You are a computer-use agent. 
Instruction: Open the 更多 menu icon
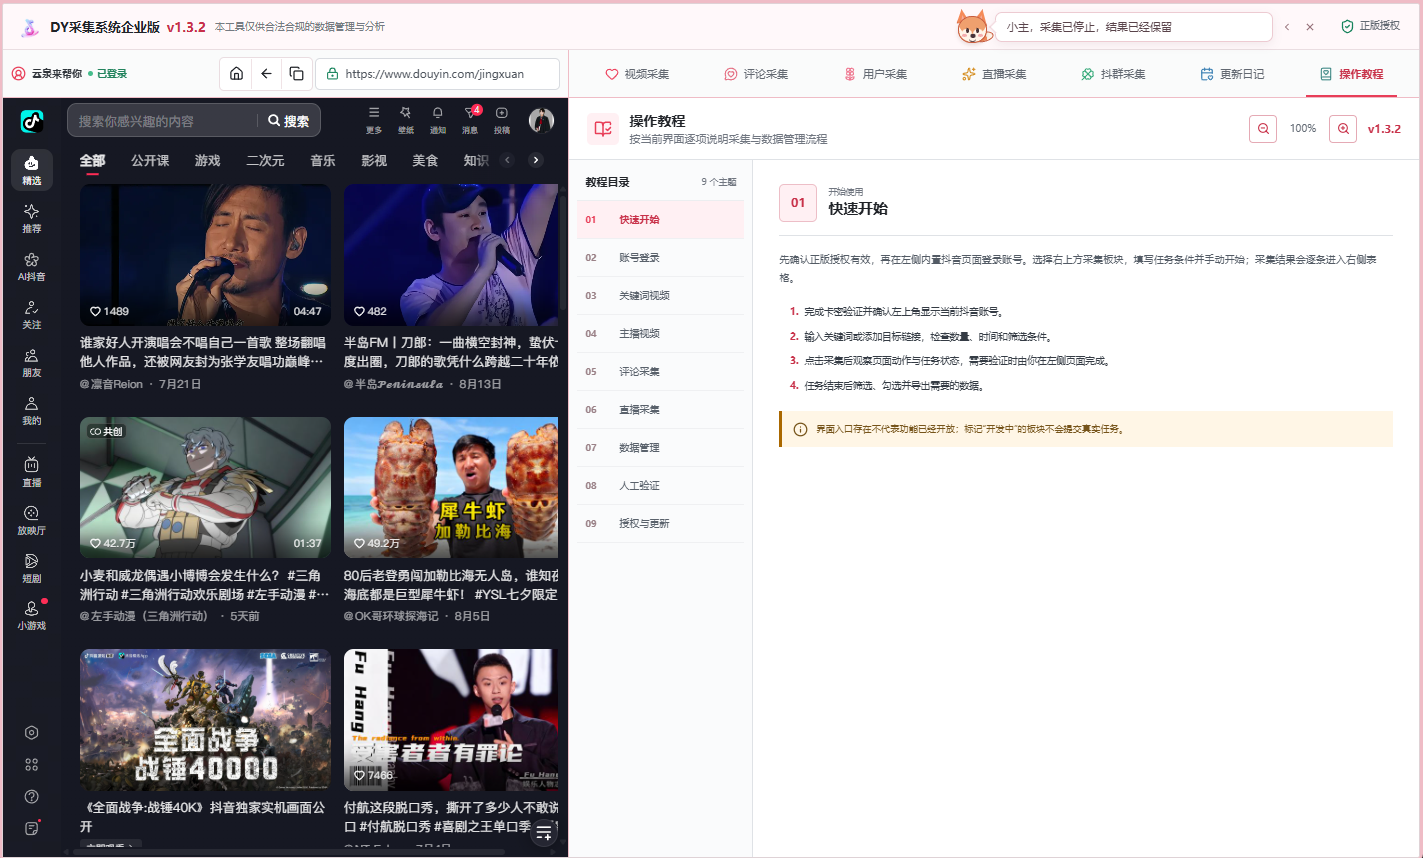(x=374, y=120)
